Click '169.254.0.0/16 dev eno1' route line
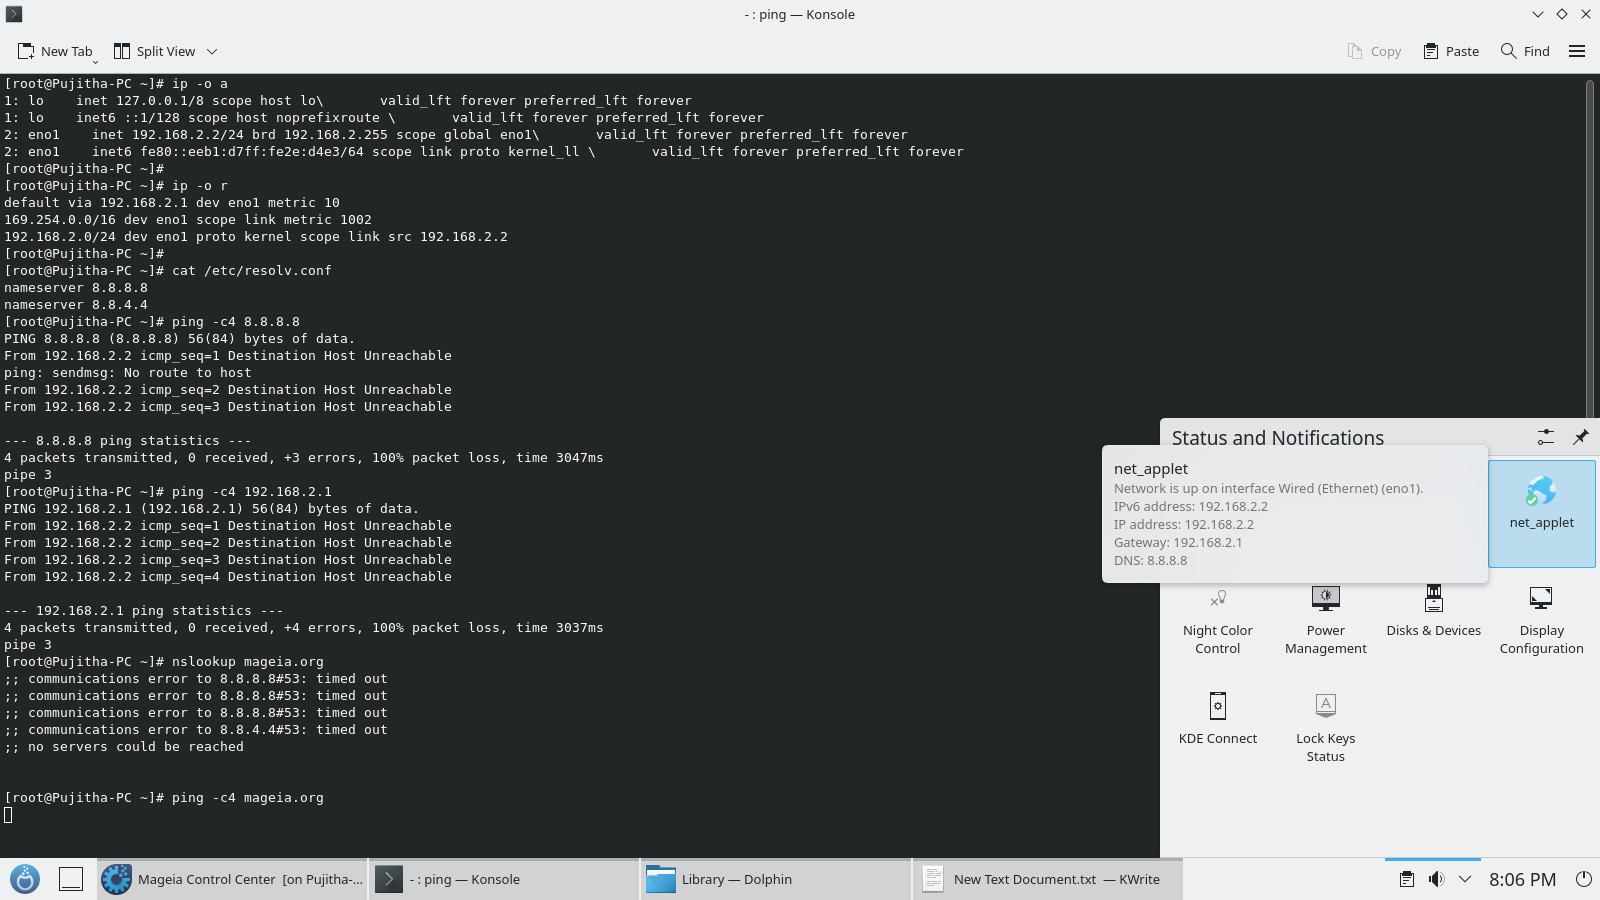The width and height of the screenshot is (1600, 900). tap(188, 219)
